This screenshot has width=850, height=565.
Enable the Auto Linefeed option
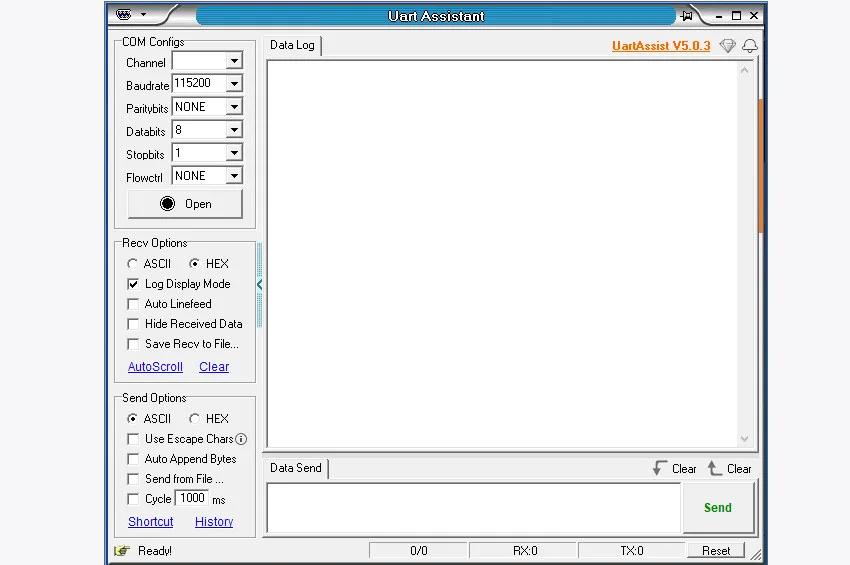(x=133, y=304)
